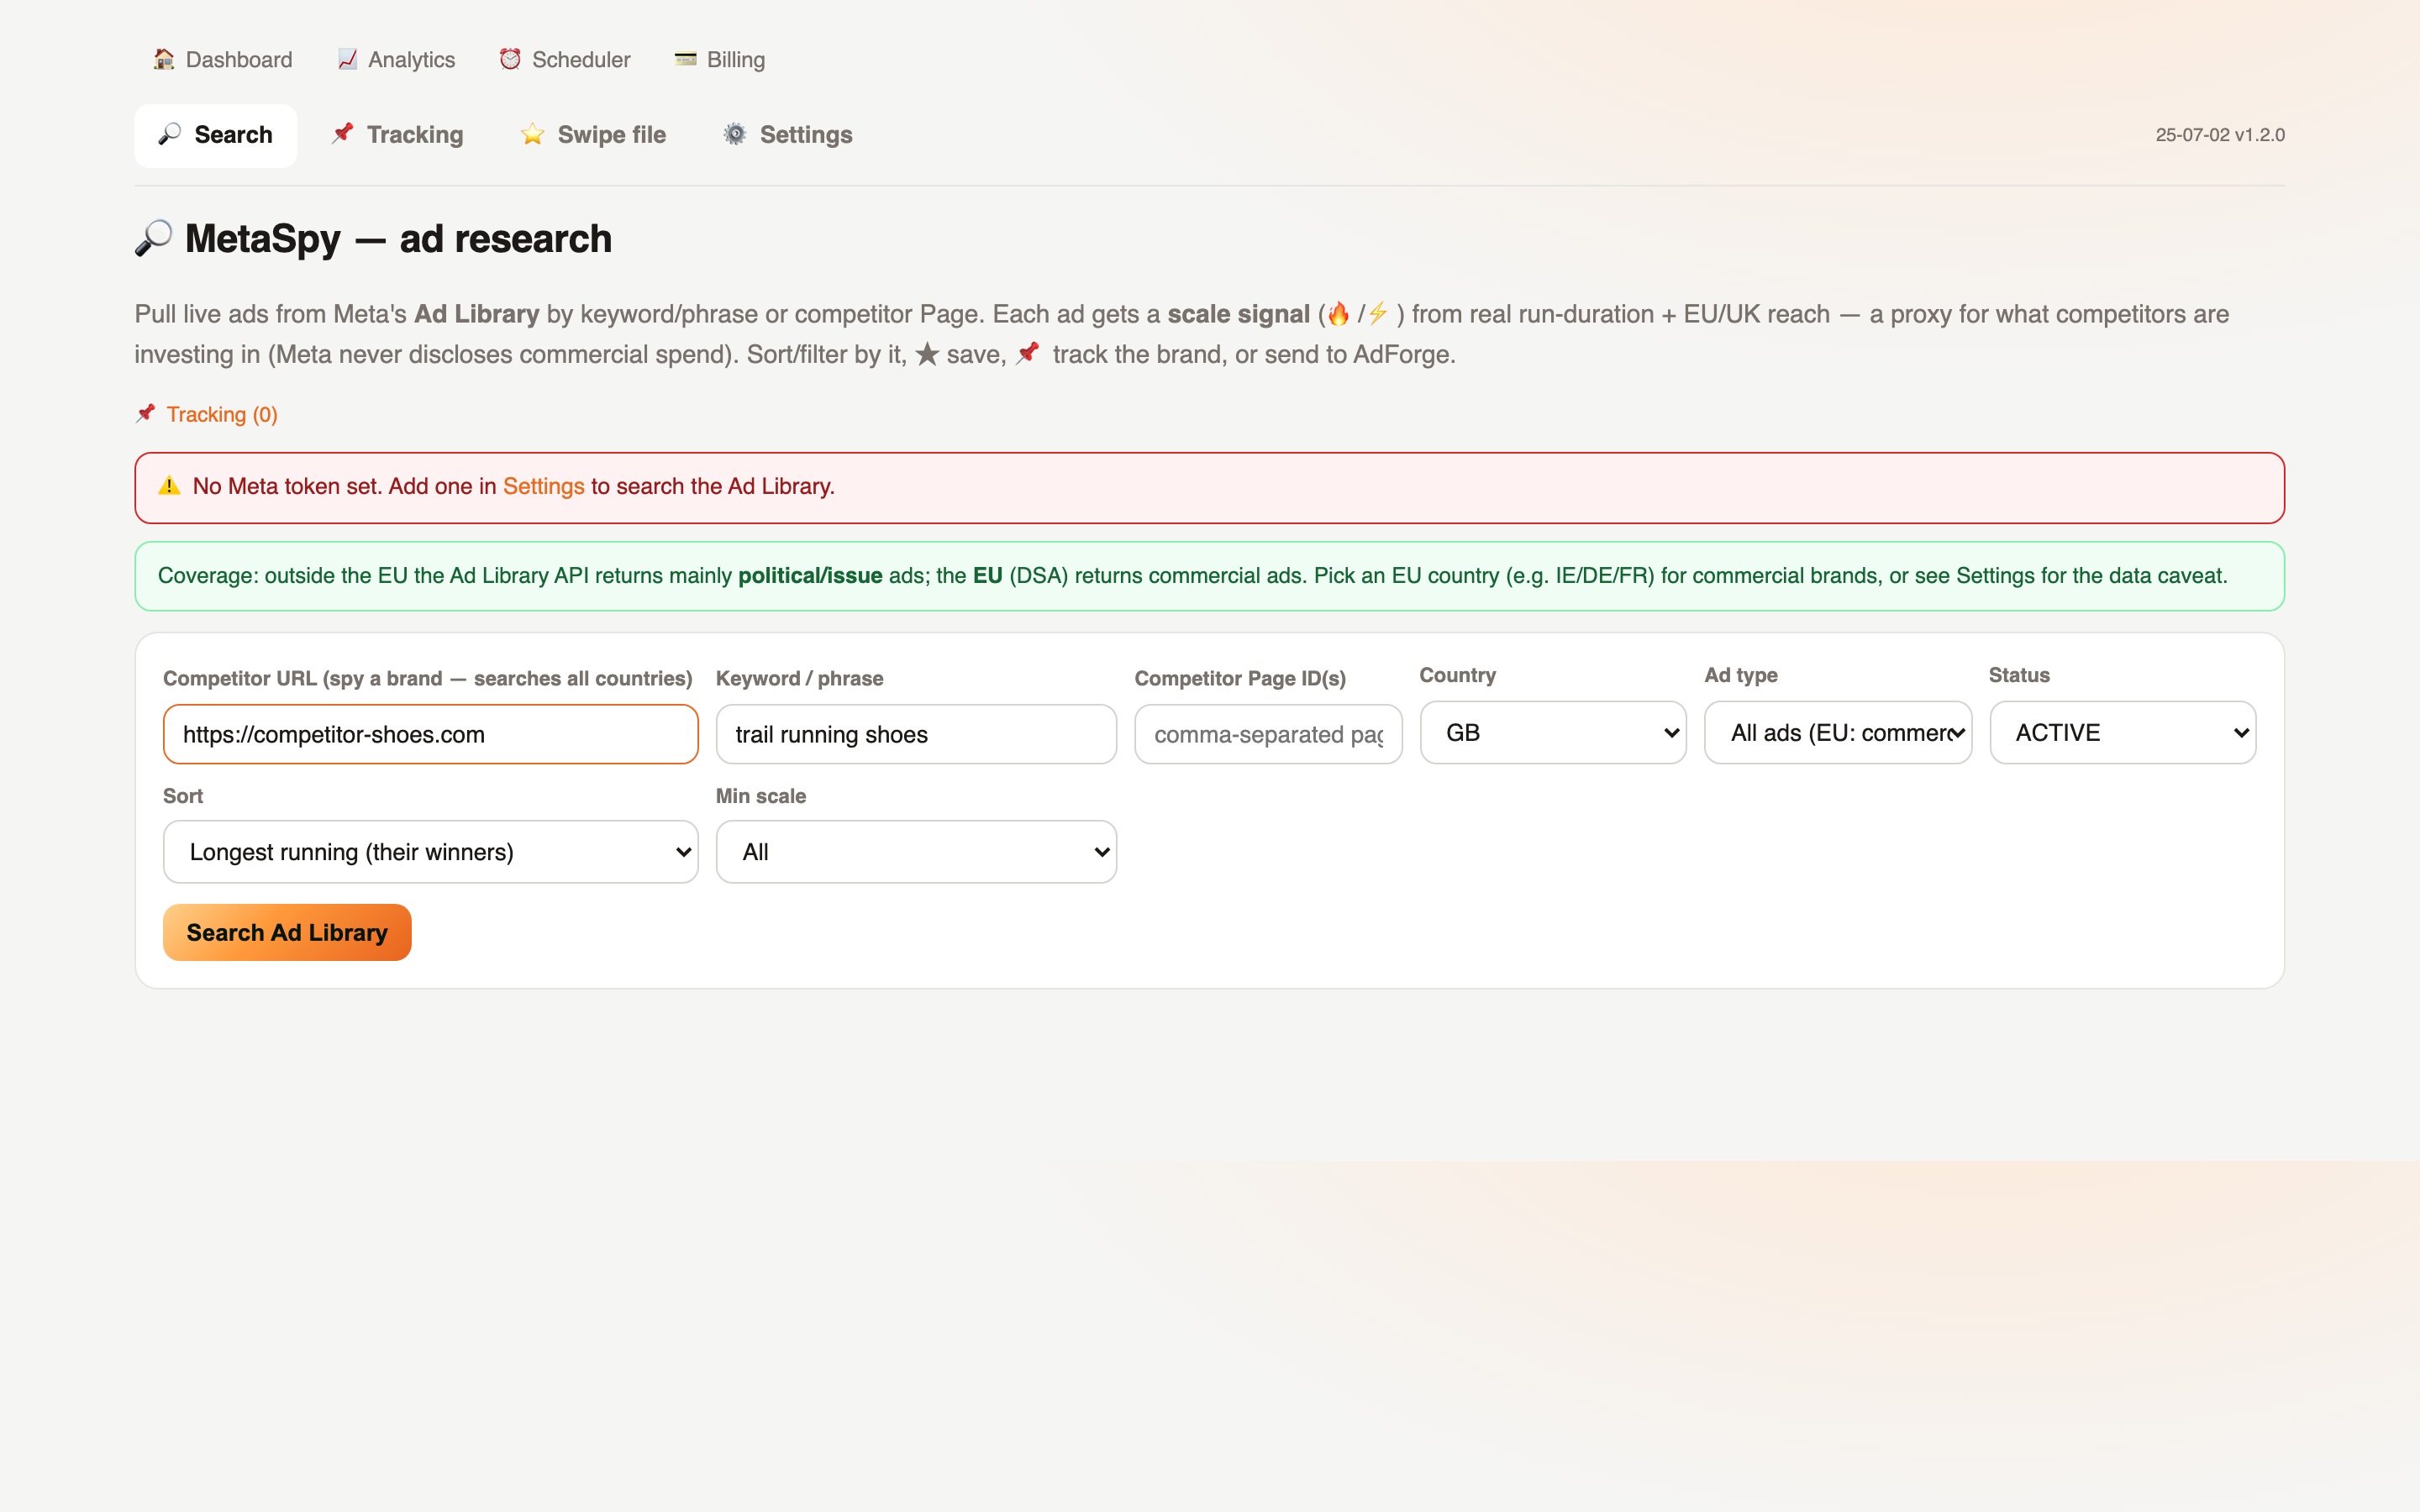2420x1512 pixels.
Task: Switch to the Swipe file tab
Action: click(x=594, y=135)
